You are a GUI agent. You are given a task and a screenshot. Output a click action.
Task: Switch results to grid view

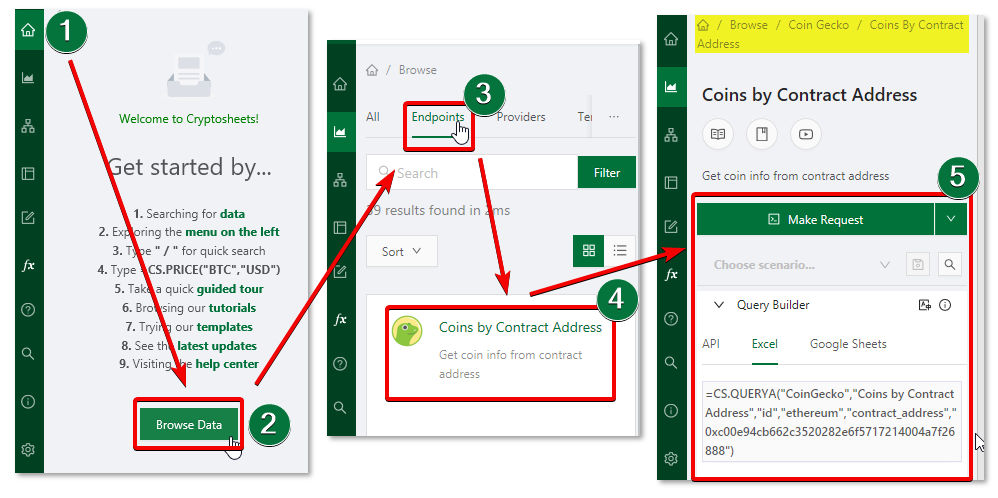click(589, 250)
